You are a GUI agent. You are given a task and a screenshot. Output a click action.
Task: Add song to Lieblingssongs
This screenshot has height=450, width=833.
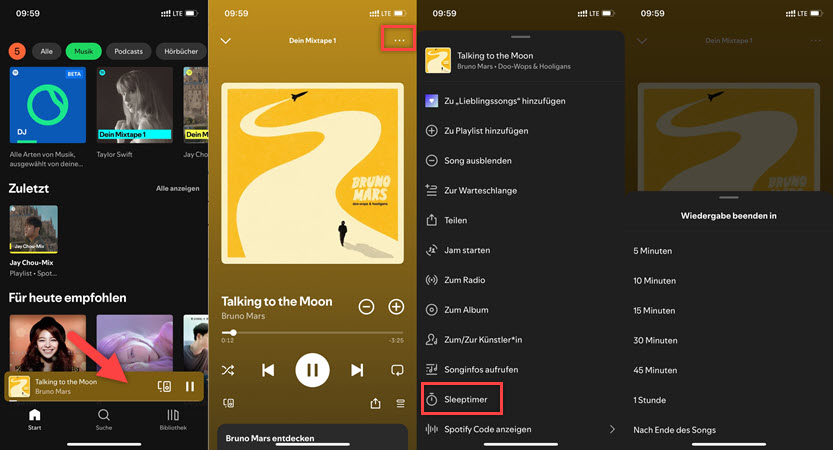click(505, 101)
